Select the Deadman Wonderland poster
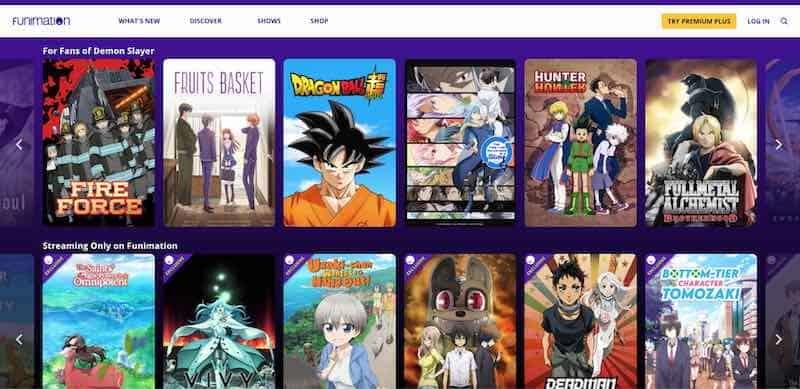 point(581,322)
